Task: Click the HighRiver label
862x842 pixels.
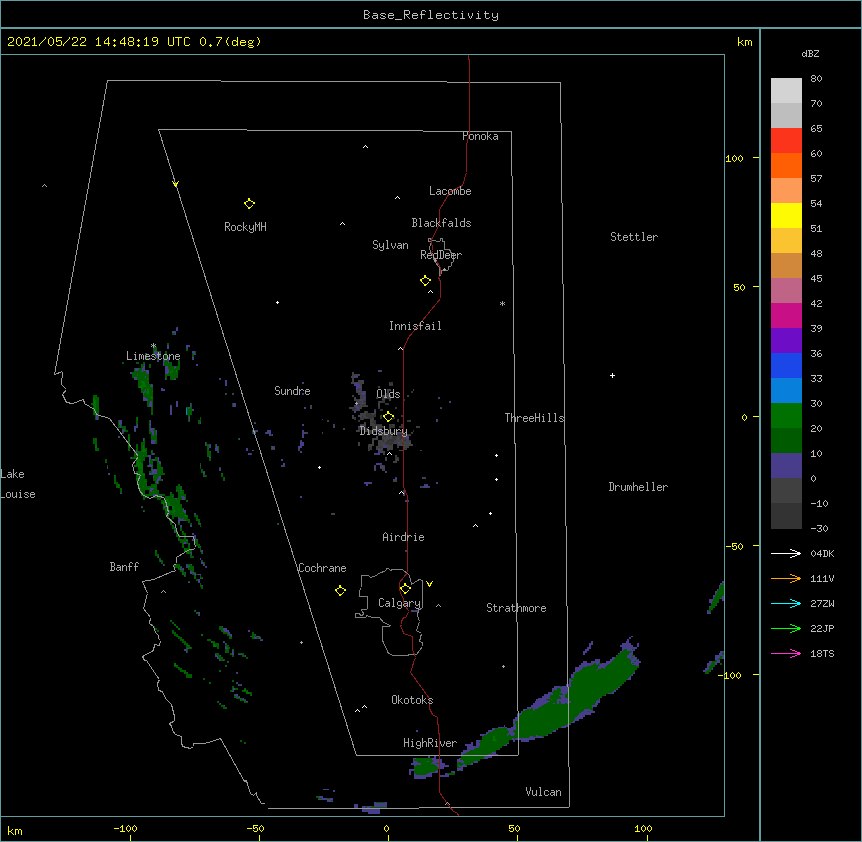Action: click(x=430, y=743)
